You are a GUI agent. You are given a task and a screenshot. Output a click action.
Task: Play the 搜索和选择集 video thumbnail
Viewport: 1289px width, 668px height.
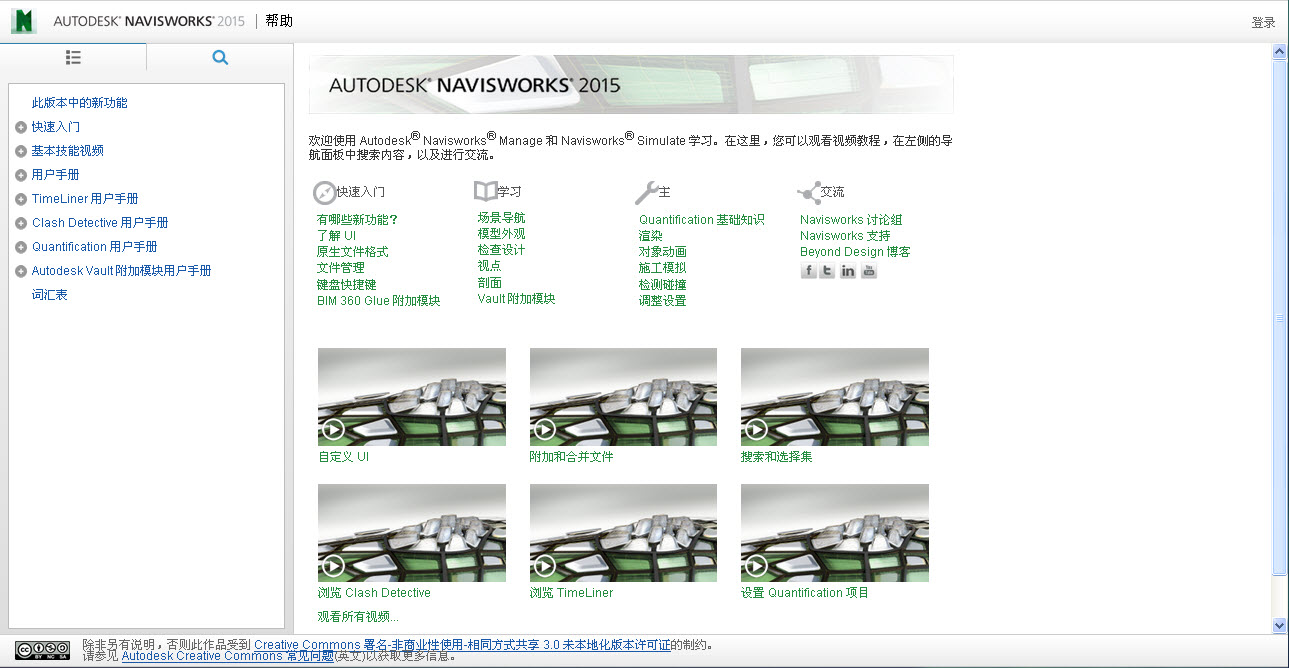835,397
